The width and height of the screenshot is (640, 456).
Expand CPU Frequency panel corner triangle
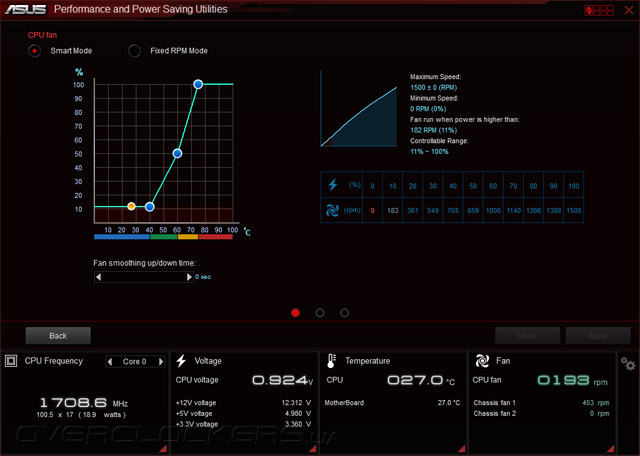(163, 449)
